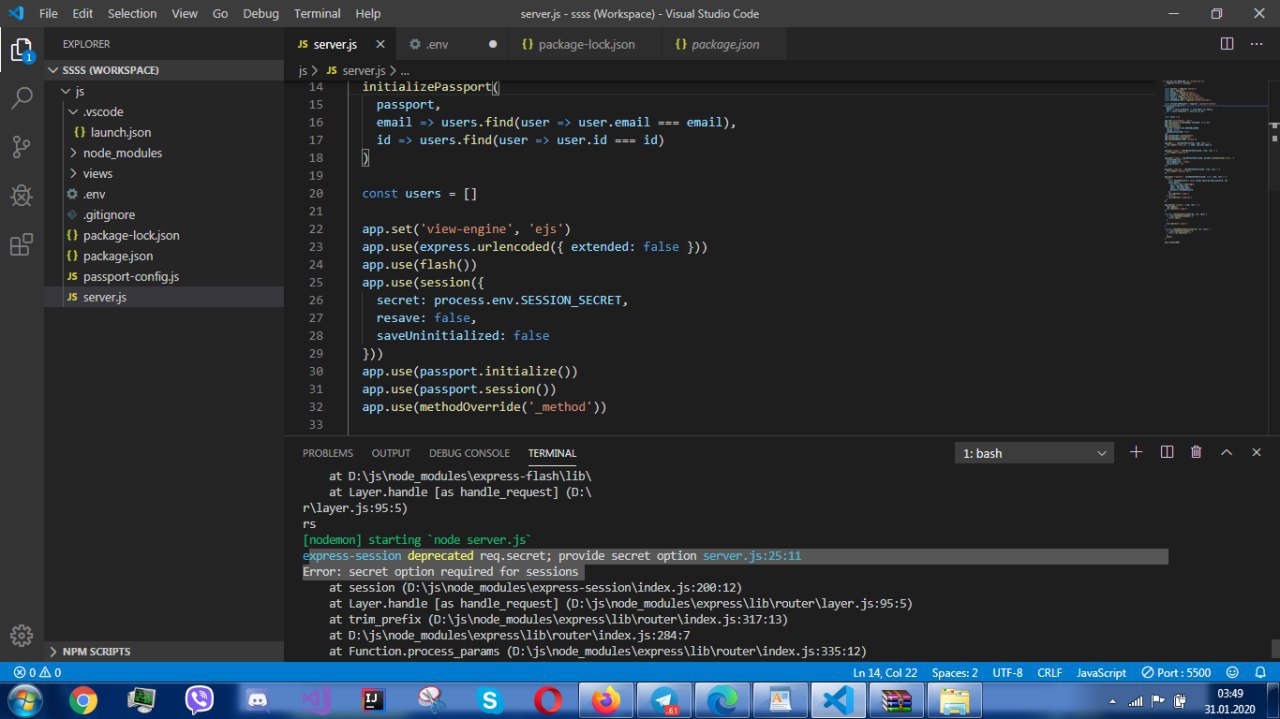The width and height of the screenshot is (1280, 719).
Task: Close the server.js editor tab
Action: (x=380, y=44)
